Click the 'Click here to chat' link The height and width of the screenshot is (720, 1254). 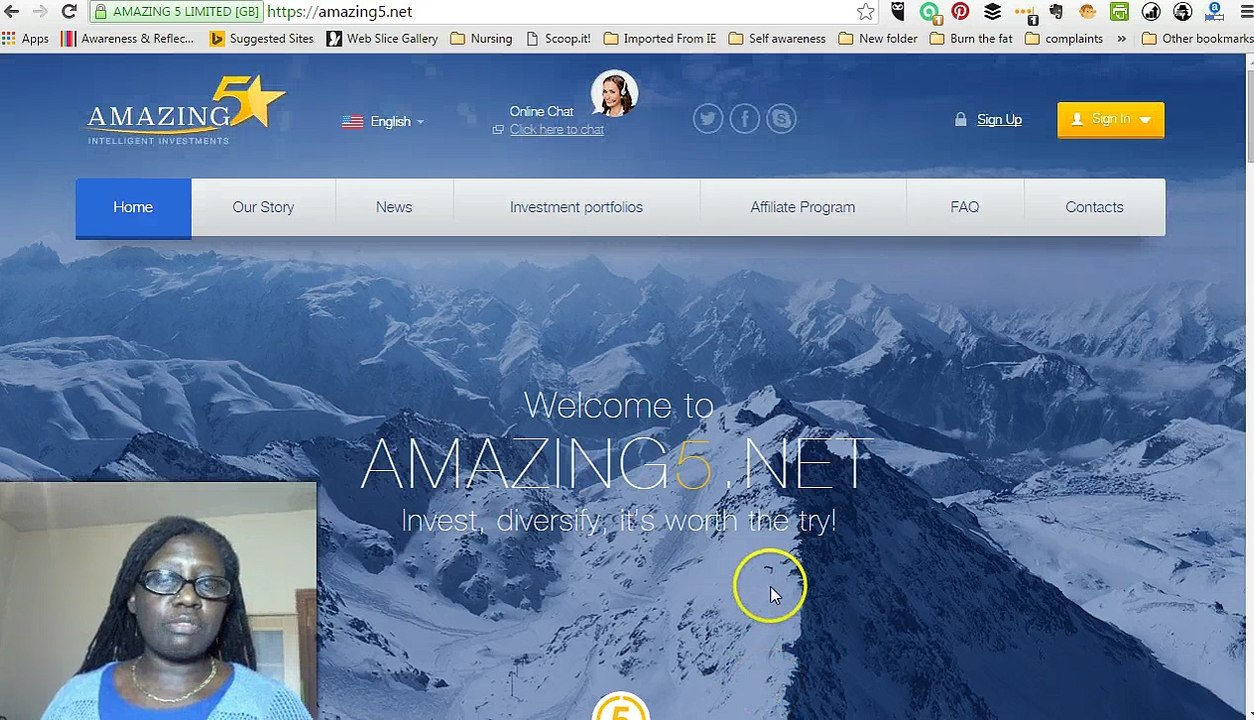point(556,130)
